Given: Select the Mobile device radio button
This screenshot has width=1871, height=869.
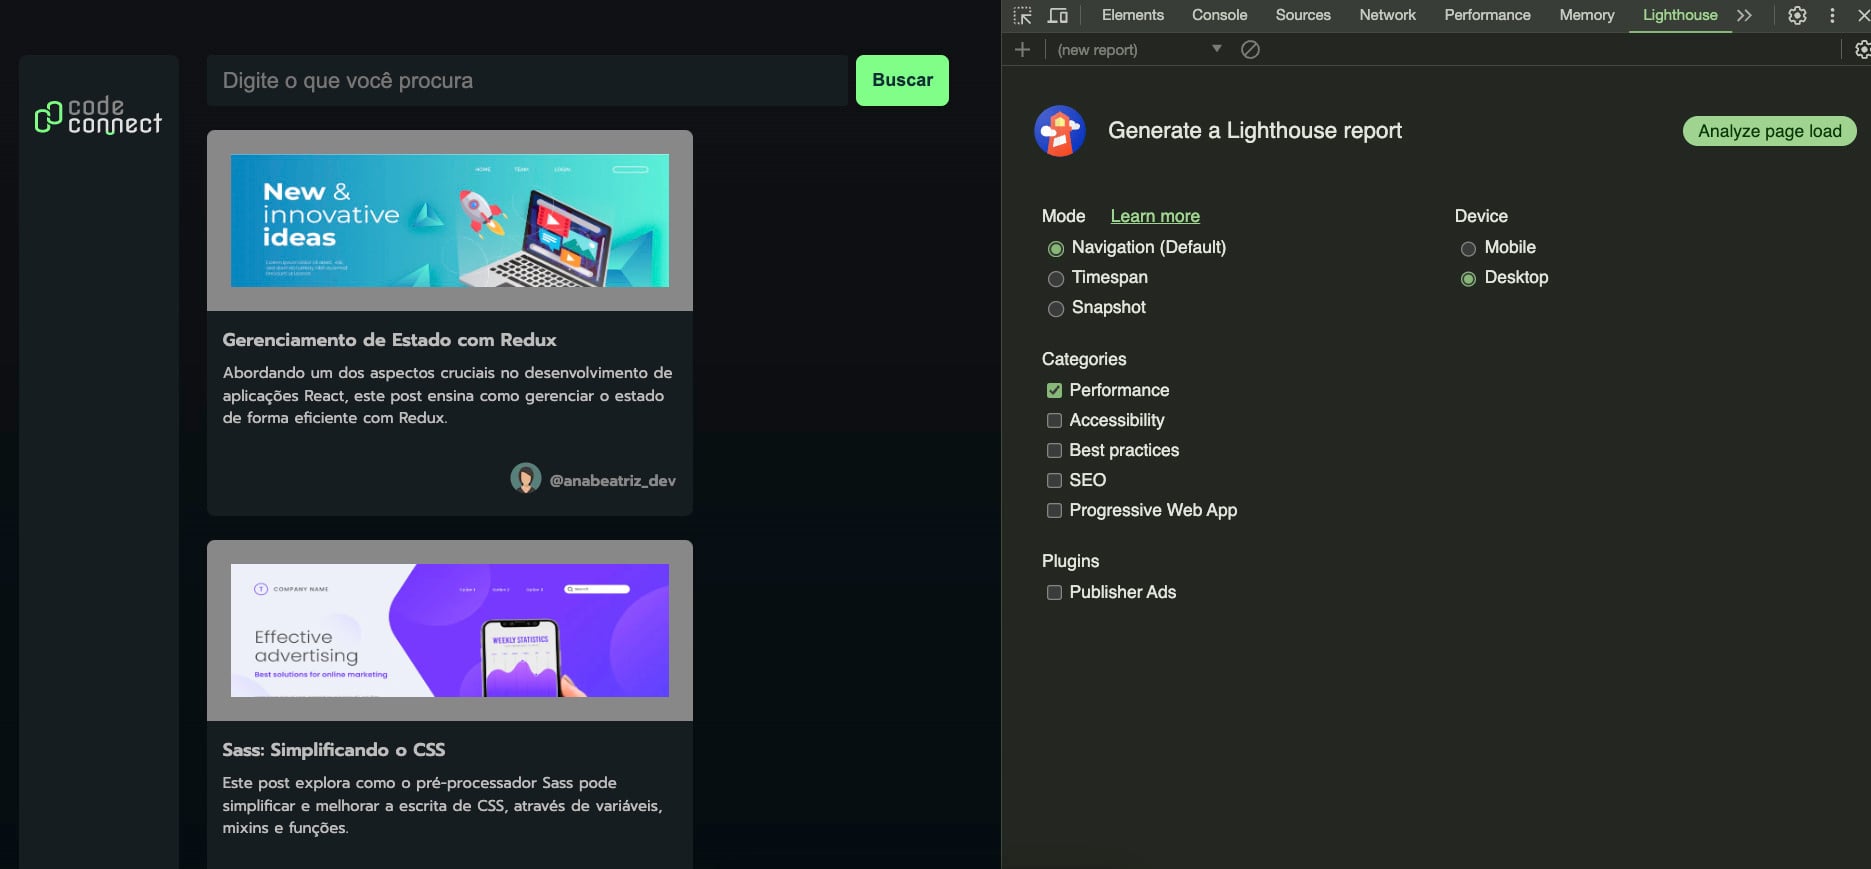Looking at the screenshot, I should [x=1468, y=249].
